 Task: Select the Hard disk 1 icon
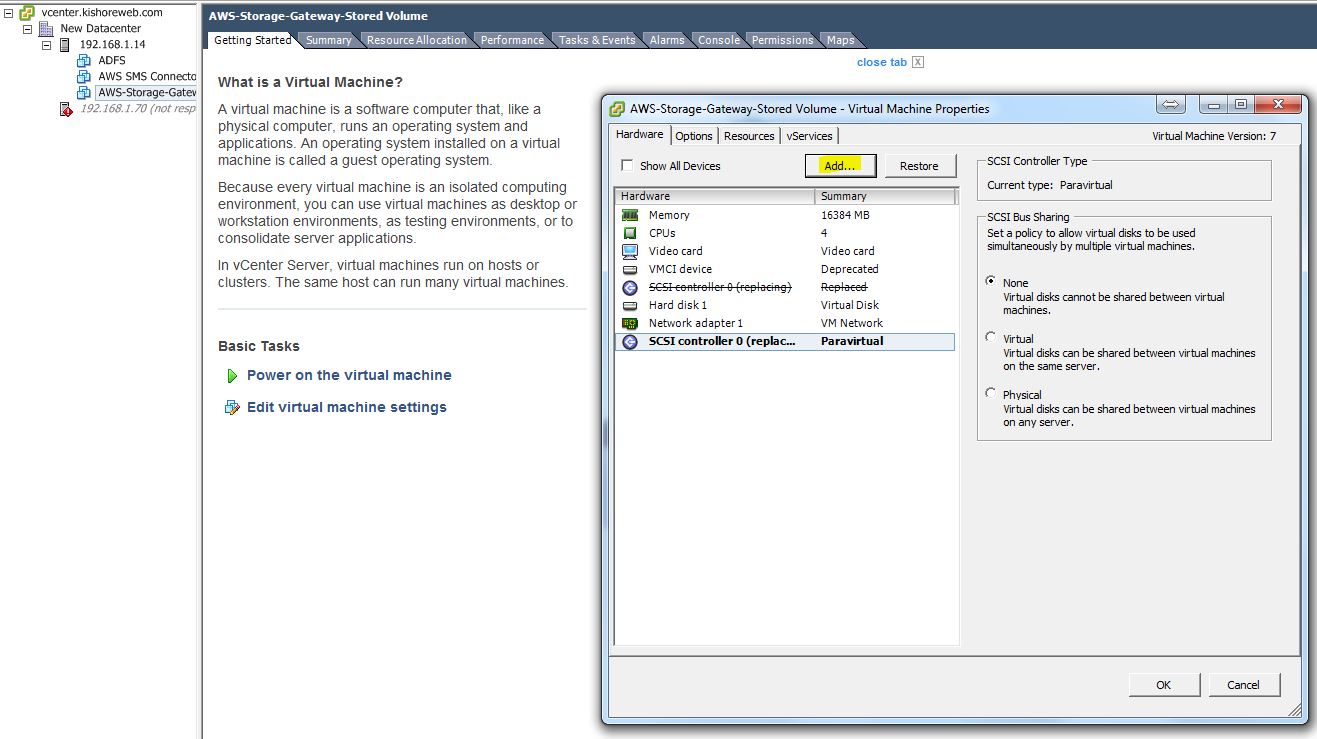tap(630, 305)
